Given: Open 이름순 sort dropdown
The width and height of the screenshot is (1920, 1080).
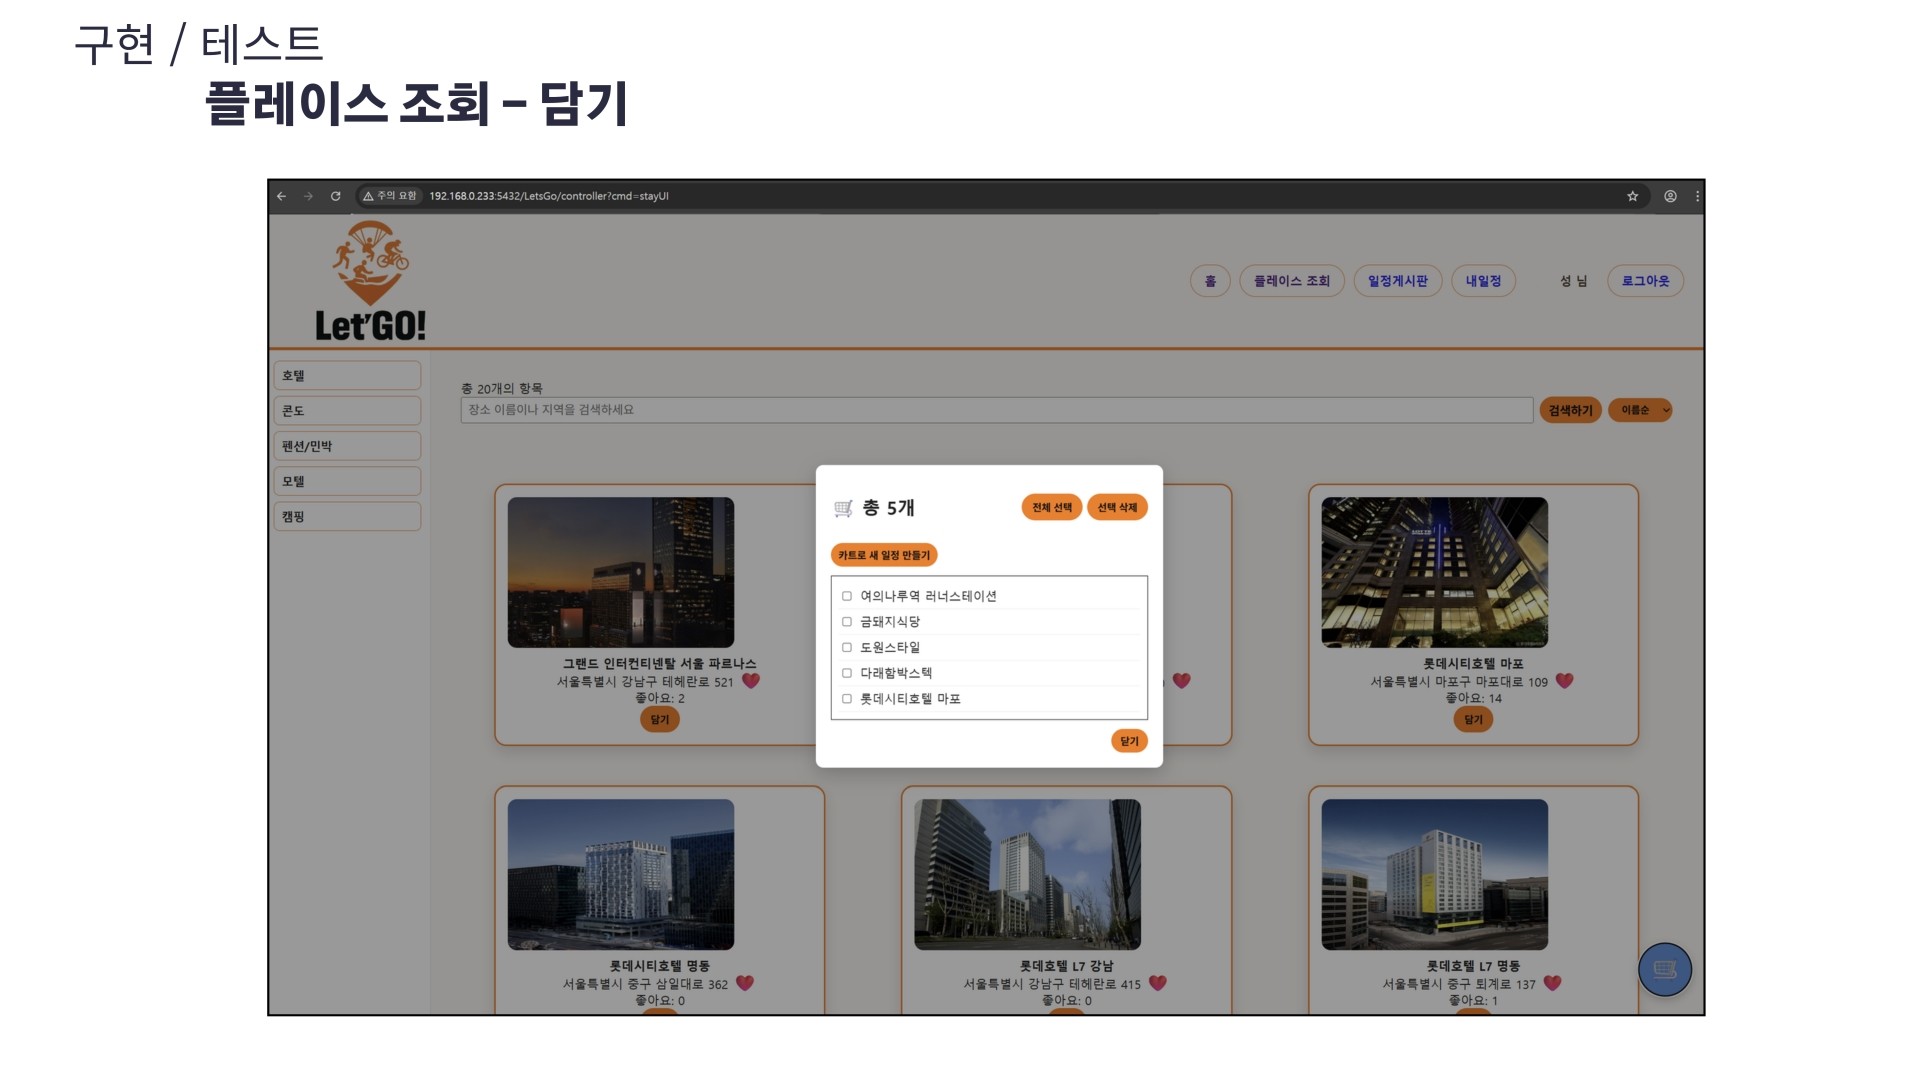Looking at the screenshot, I should tap(1640, 410).
